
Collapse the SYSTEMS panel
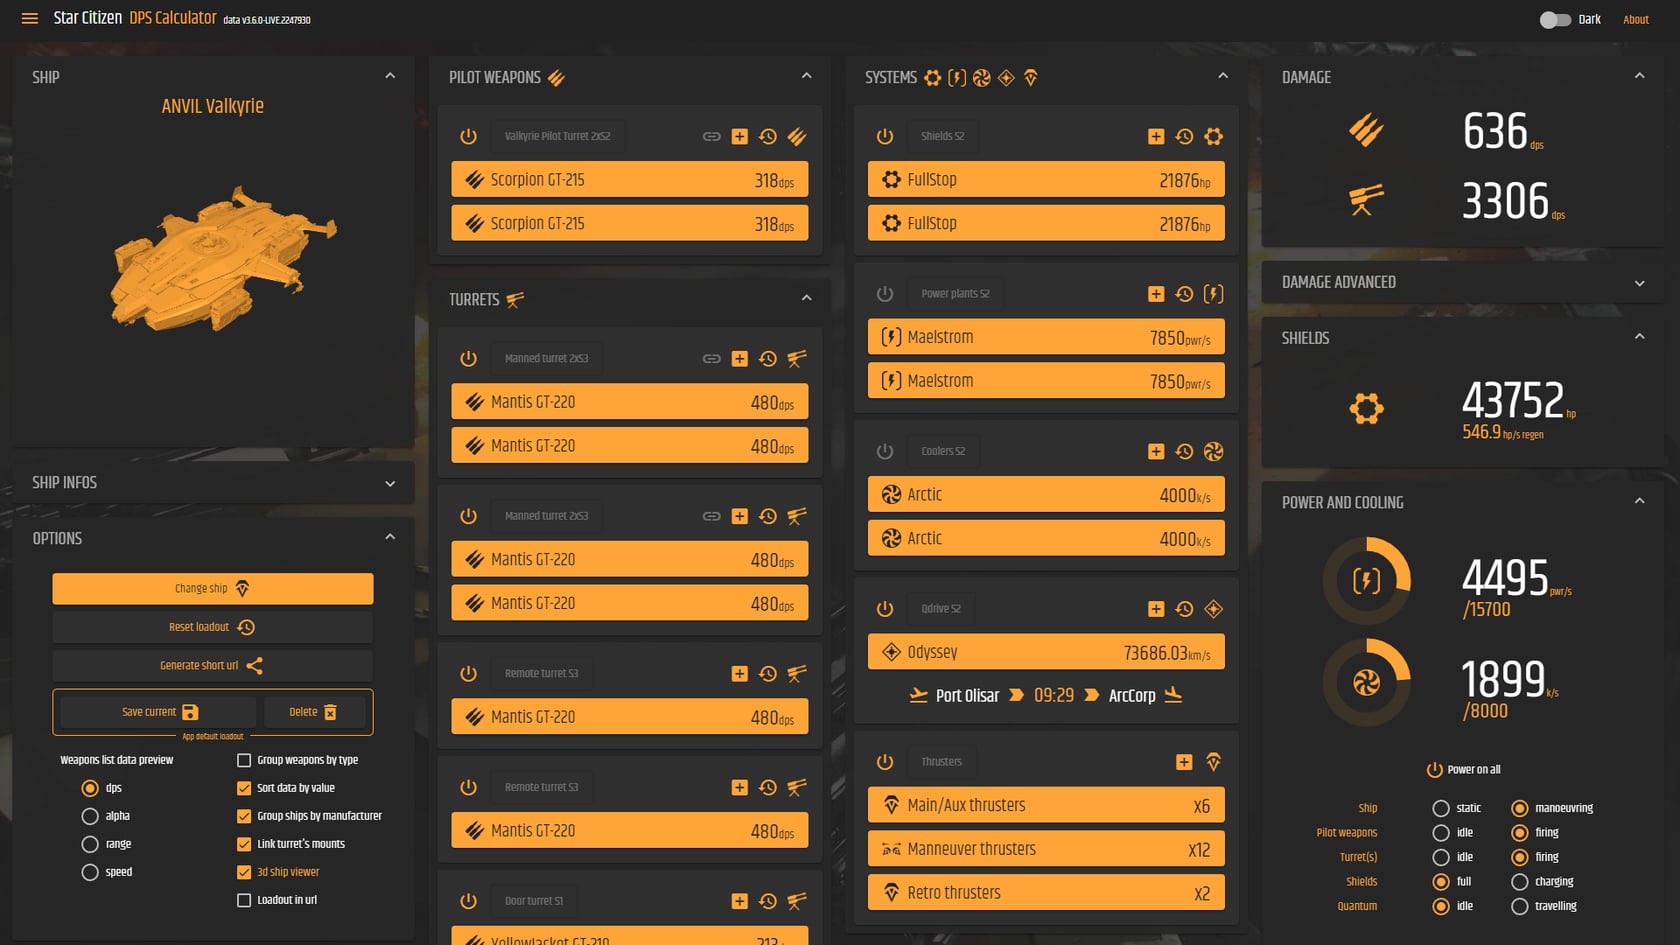pyautogui.click(x=1223, y=76)
